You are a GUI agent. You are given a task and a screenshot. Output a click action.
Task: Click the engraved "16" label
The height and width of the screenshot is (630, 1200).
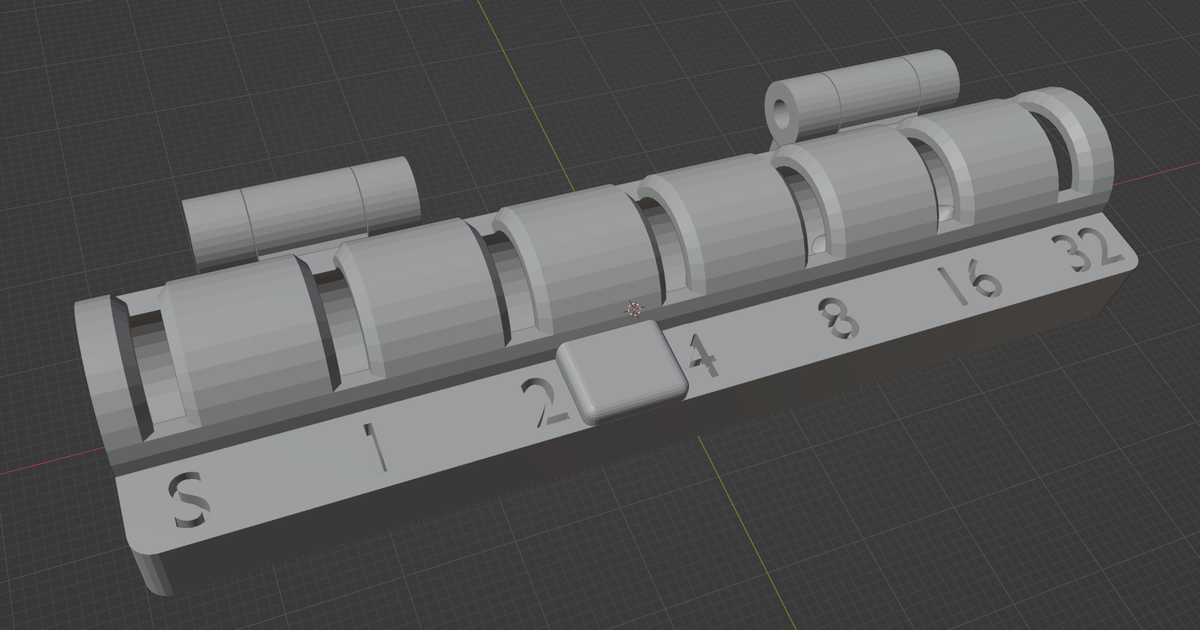971,283
